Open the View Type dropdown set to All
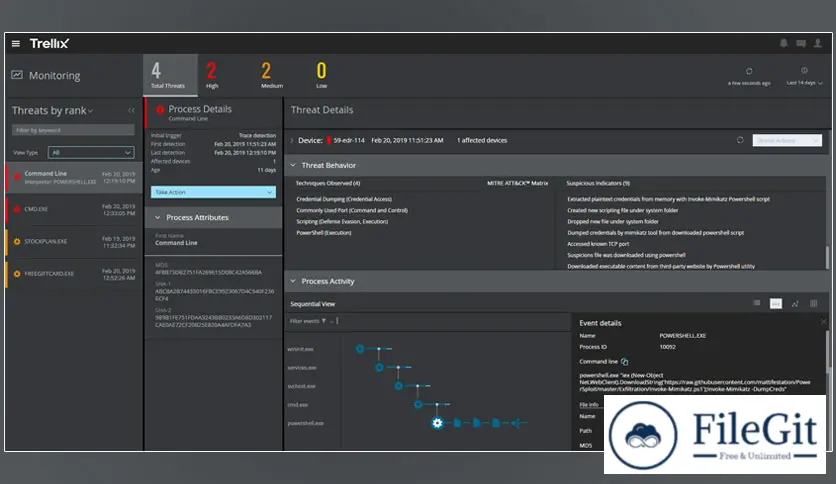Image resolution: width=836 pixels, height=484 pixels. pos(91,152)
